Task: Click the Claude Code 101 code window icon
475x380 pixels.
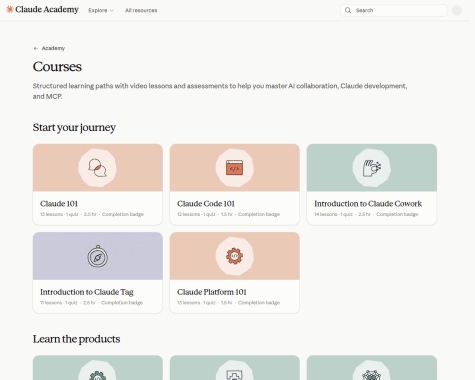Action: 234,168
